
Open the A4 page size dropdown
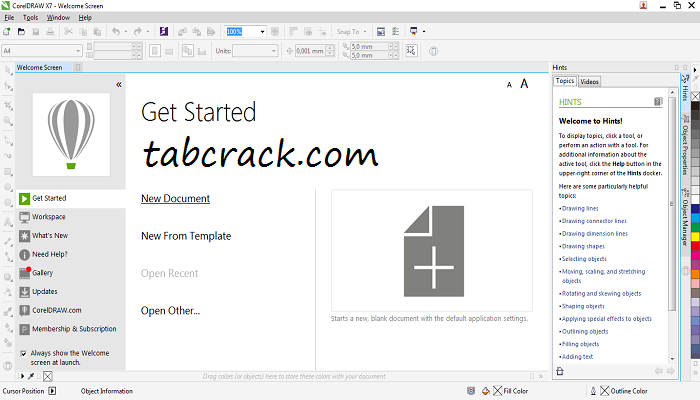click(x=78, y=51)
